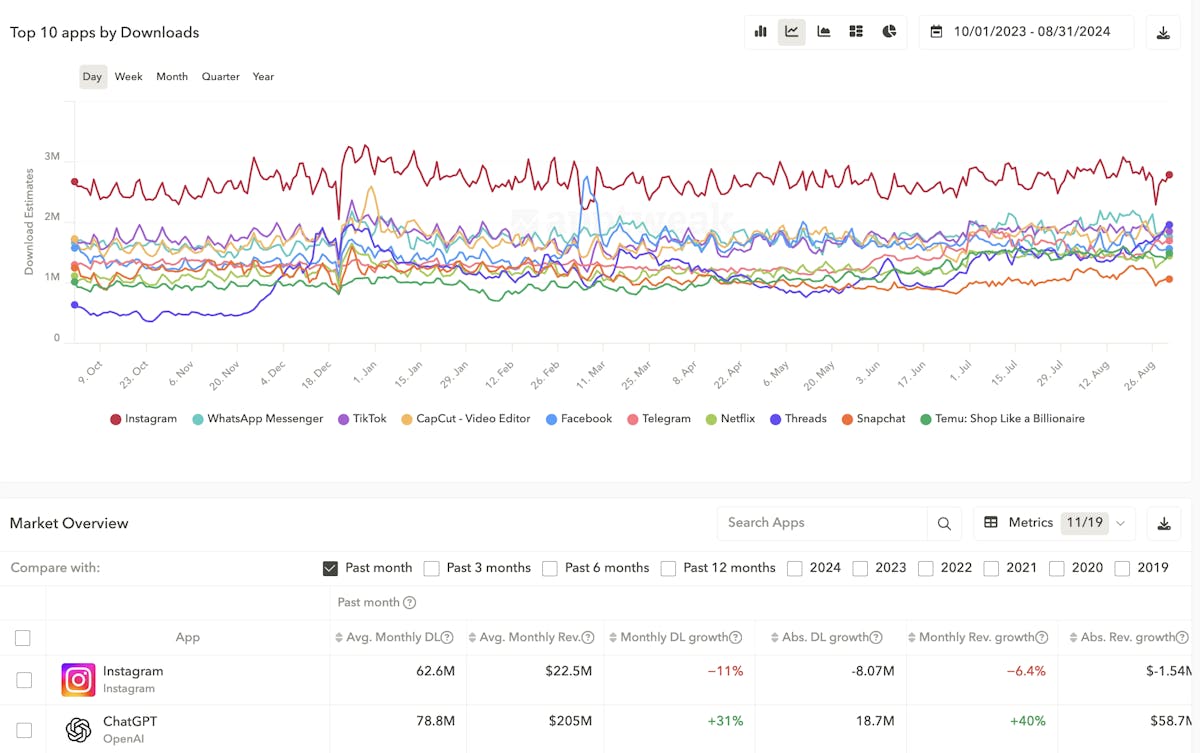Open help icon for Avg. Monthly DL
The width and height of the screenshot is (1200, 753).
(447, 638)
